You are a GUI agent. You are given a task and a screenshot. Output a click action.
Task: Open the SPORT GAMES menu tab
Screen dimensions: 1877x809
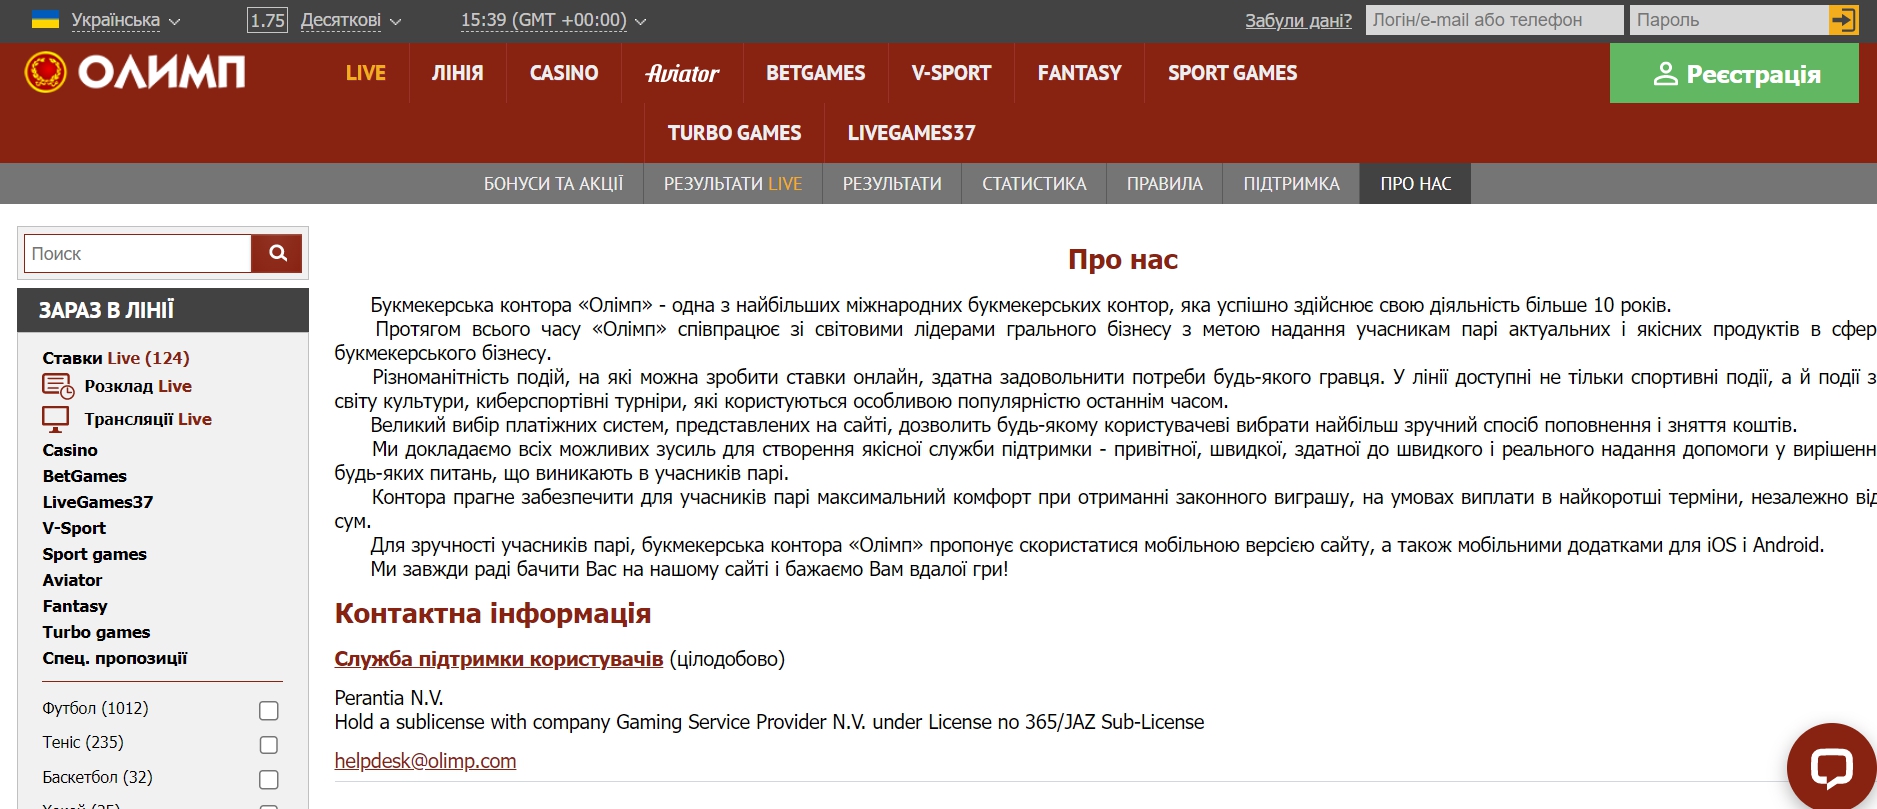(1233, 73)
